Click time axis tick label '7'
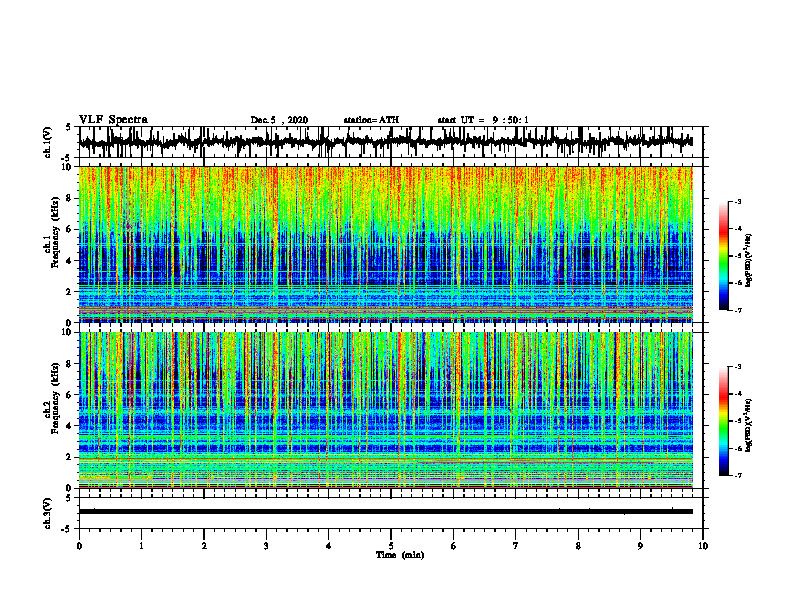 pos(516,546)
